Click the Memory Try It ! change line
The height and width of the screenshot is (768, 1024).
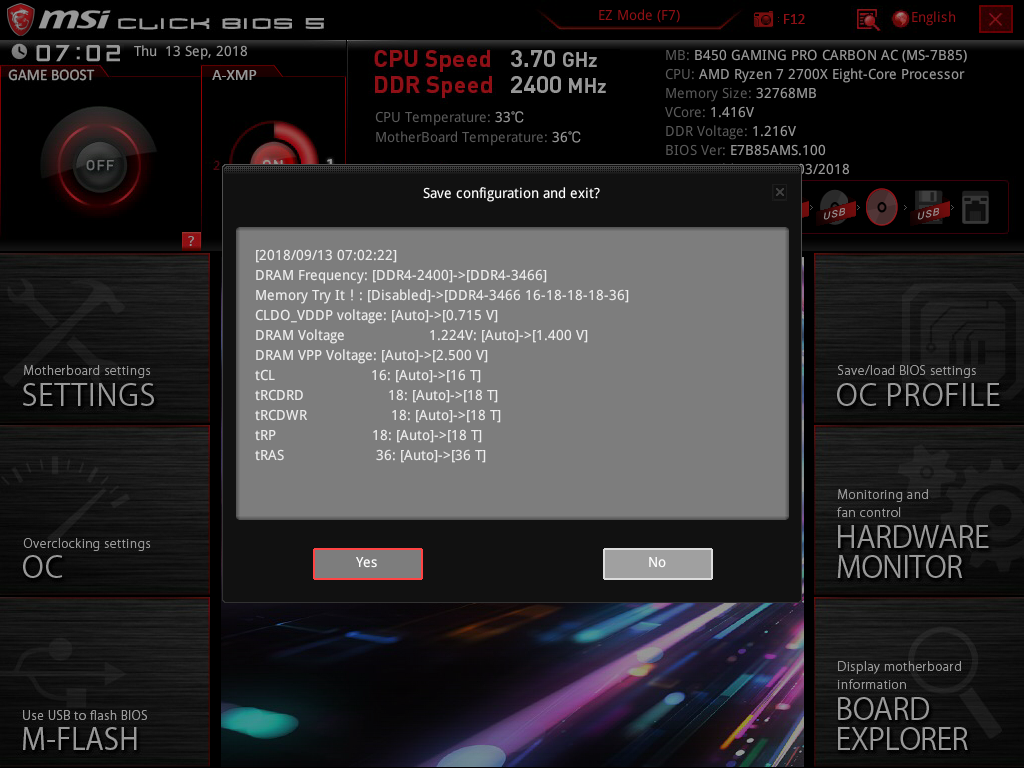pyautogui.click(x=442, y=295)
